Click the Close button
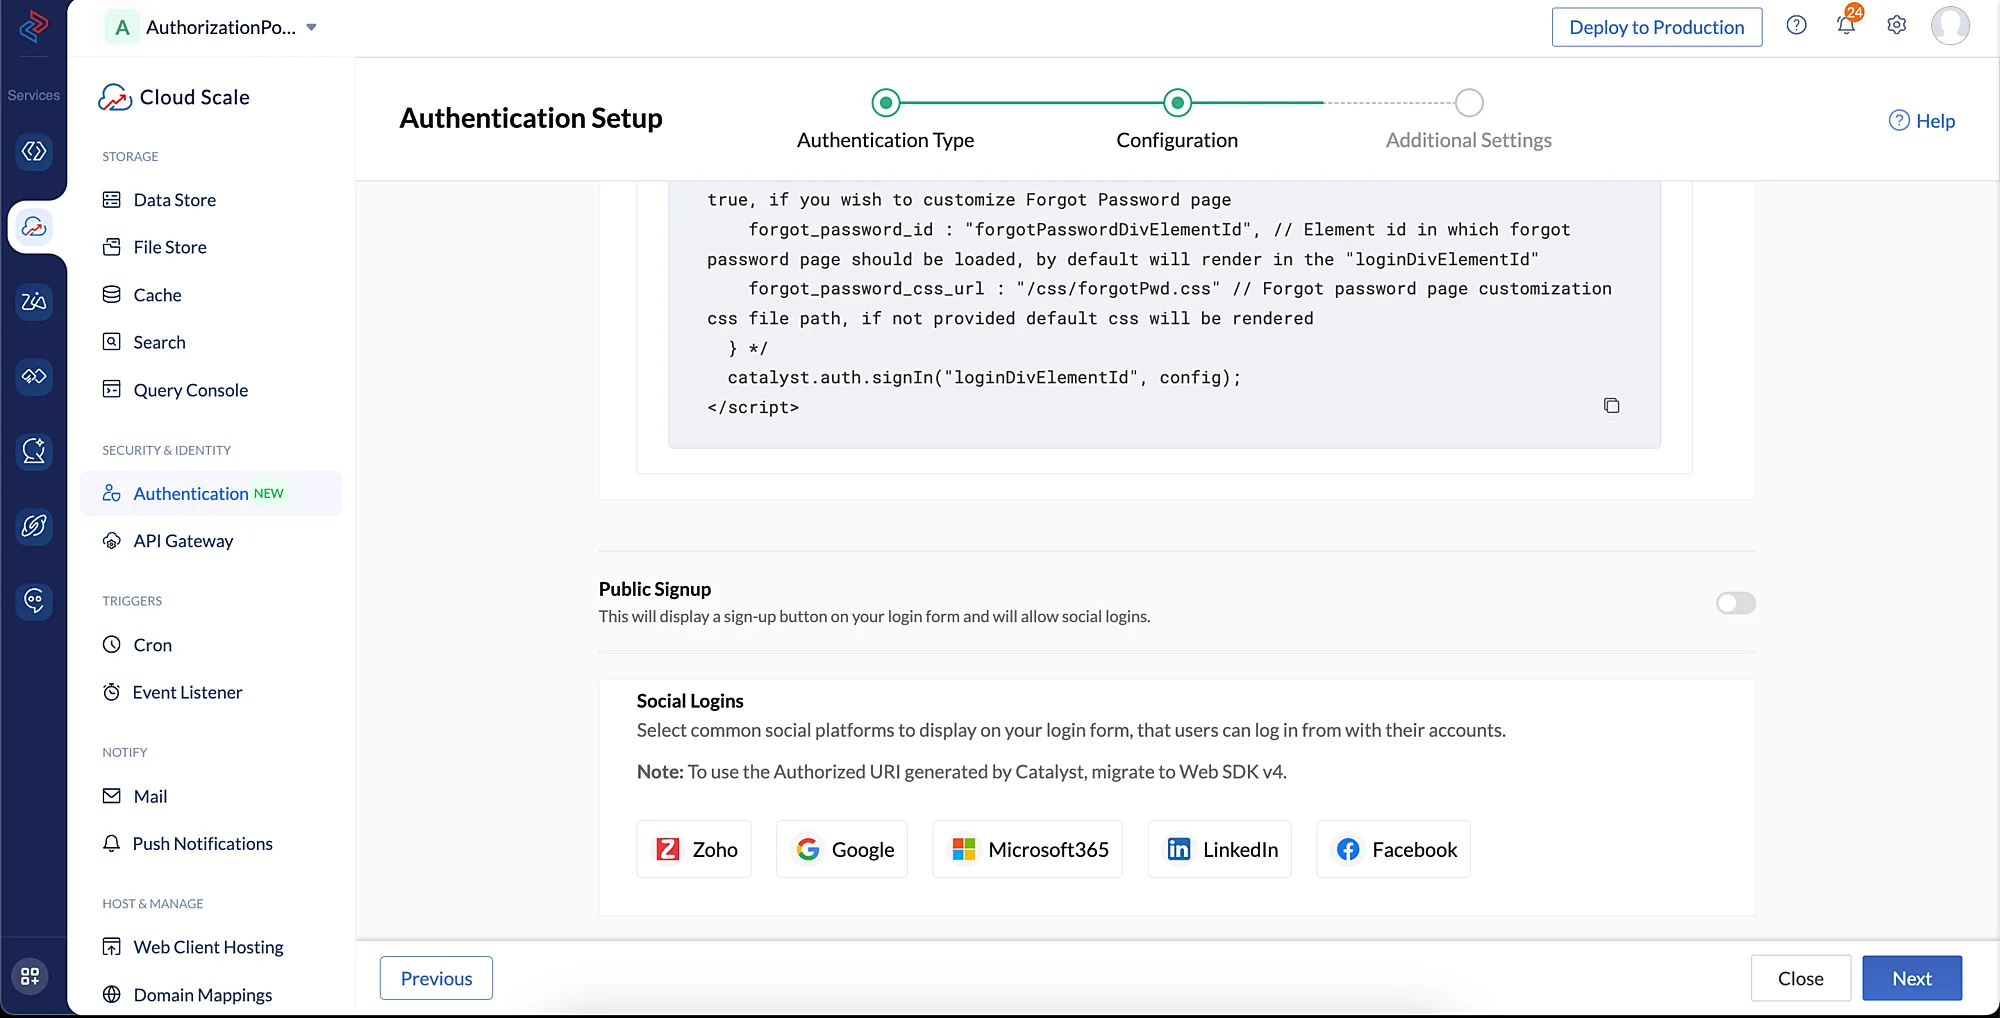The width and height of the screenshot is (2000, 1018). tap(1800, 978)
